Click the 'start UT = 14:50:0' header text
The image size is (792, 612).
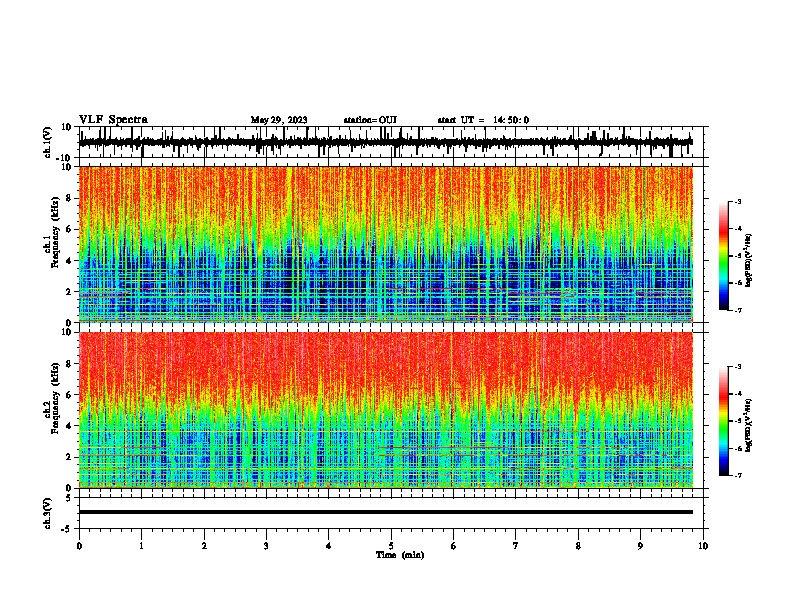coord(483,120)
